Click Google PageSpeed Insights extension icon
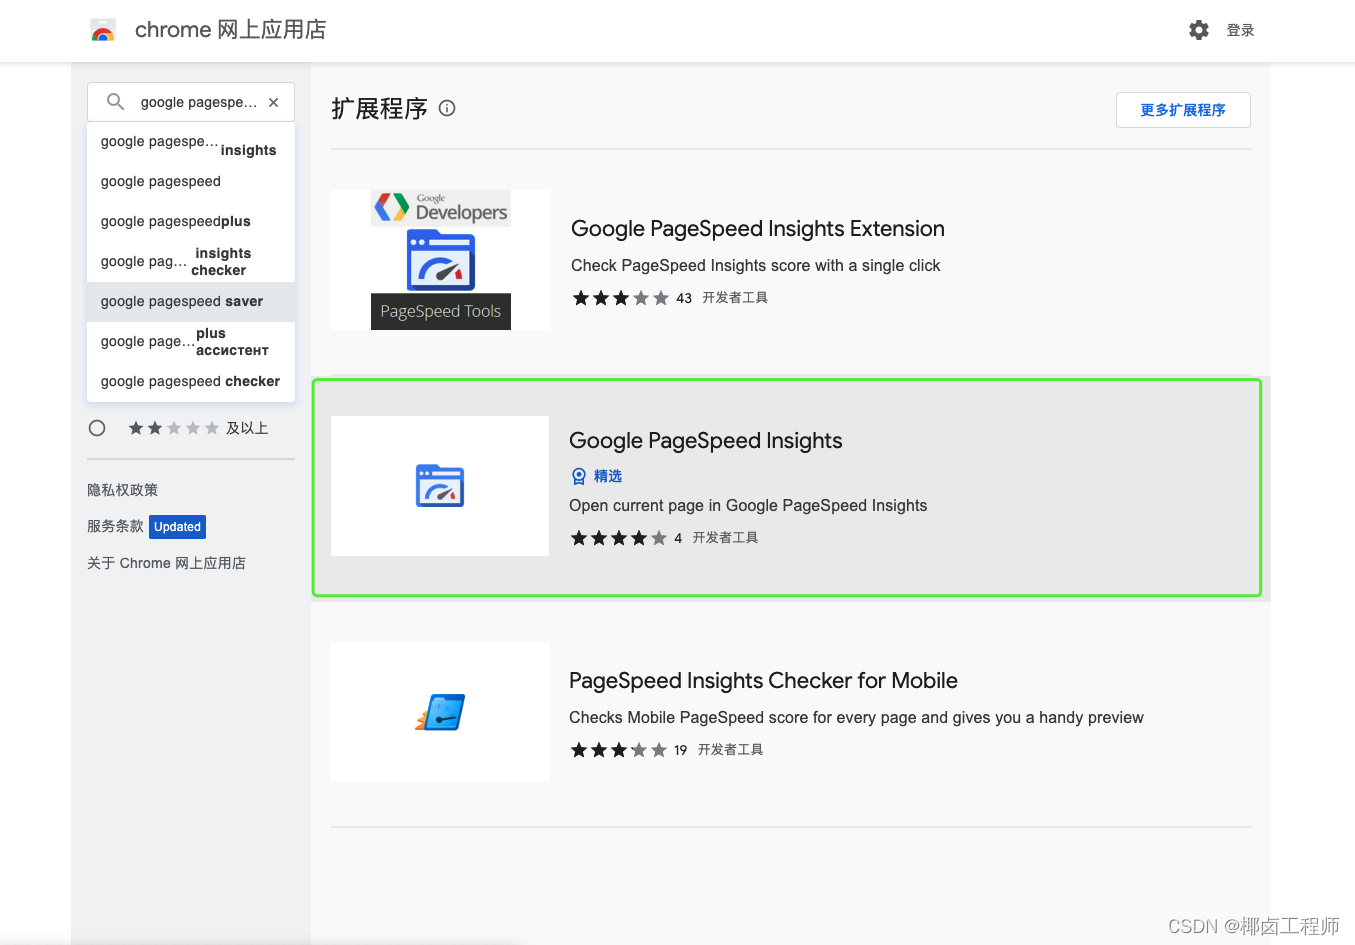Viewport: 1355px width, 945px height. pyautogui.click(x=440, y=486)
